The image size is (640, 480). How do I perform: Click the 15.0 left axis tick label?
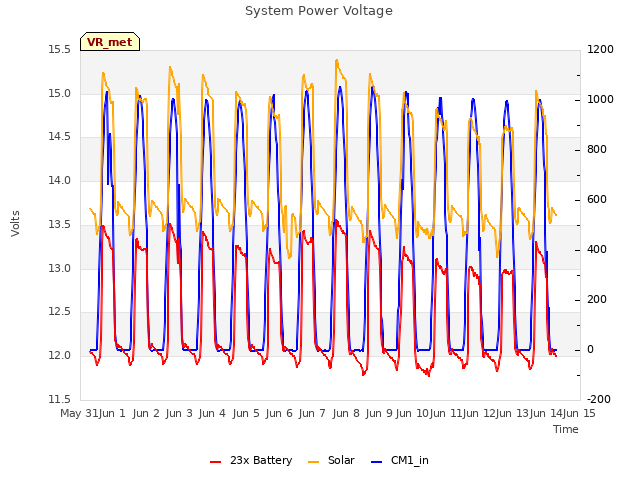[60, 93]
